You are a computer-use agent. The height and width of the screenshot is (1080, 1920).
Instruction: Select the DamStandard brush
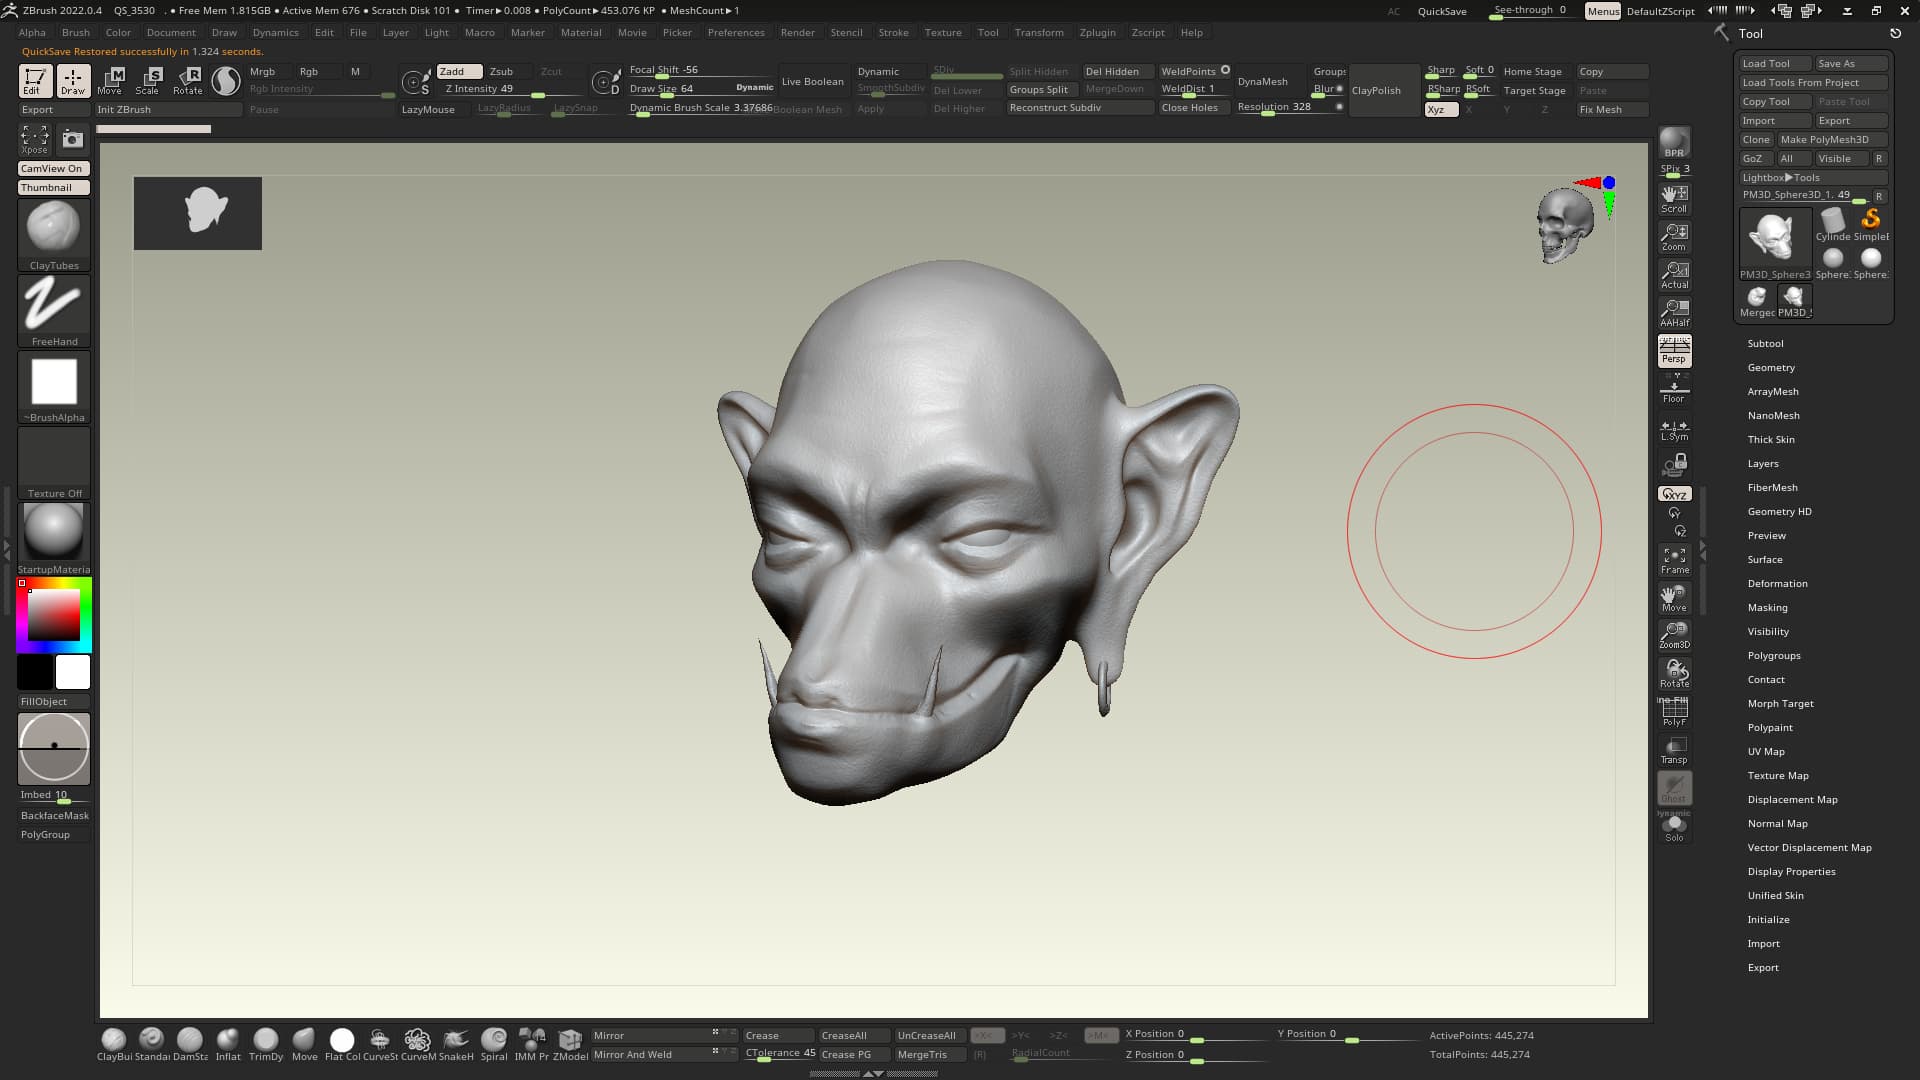click(190, 1040)
